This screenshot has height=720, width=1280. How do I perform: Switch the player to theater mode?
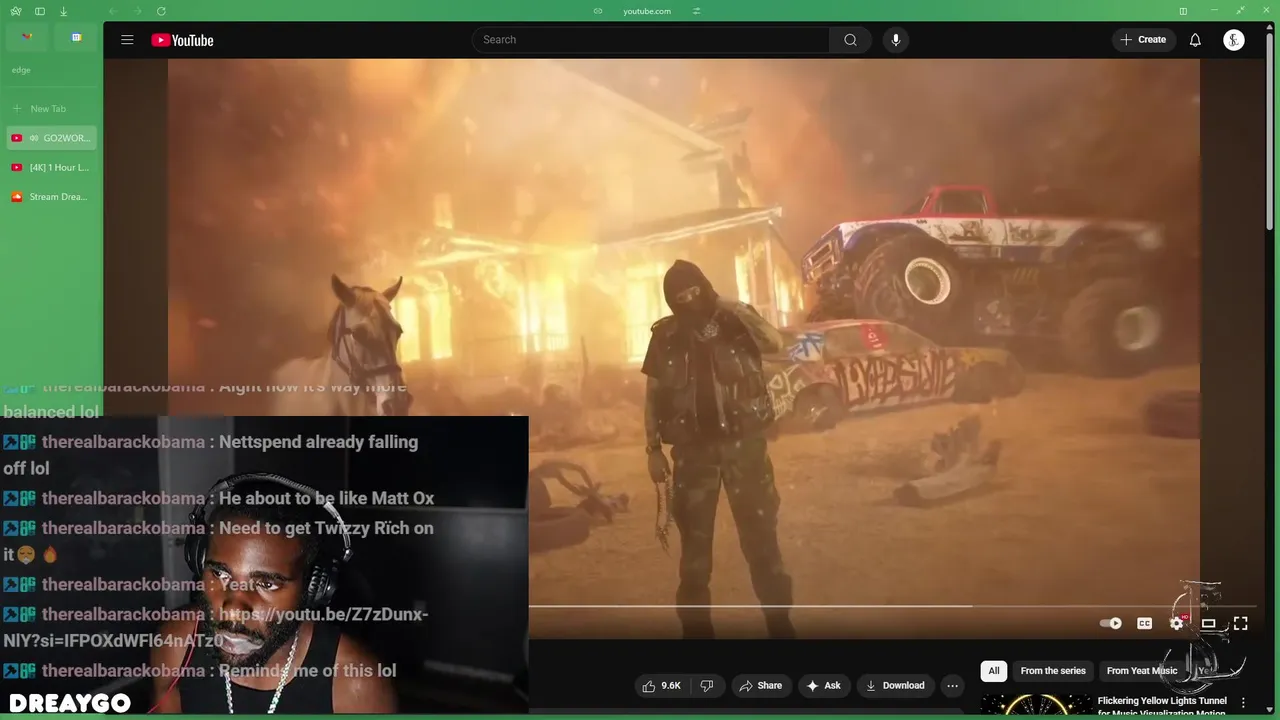pyautogui.click(x=1208, y=623)
